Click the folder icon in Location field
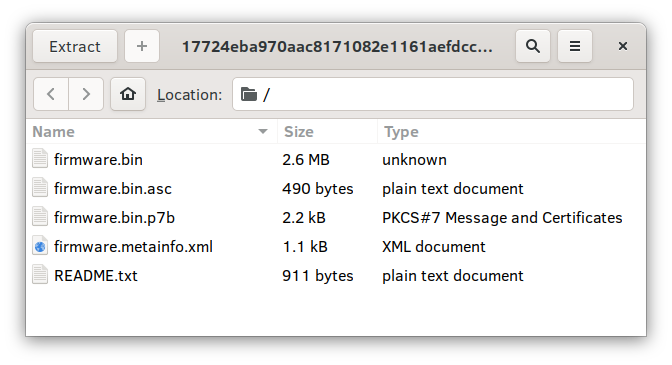 coord(249,94)
